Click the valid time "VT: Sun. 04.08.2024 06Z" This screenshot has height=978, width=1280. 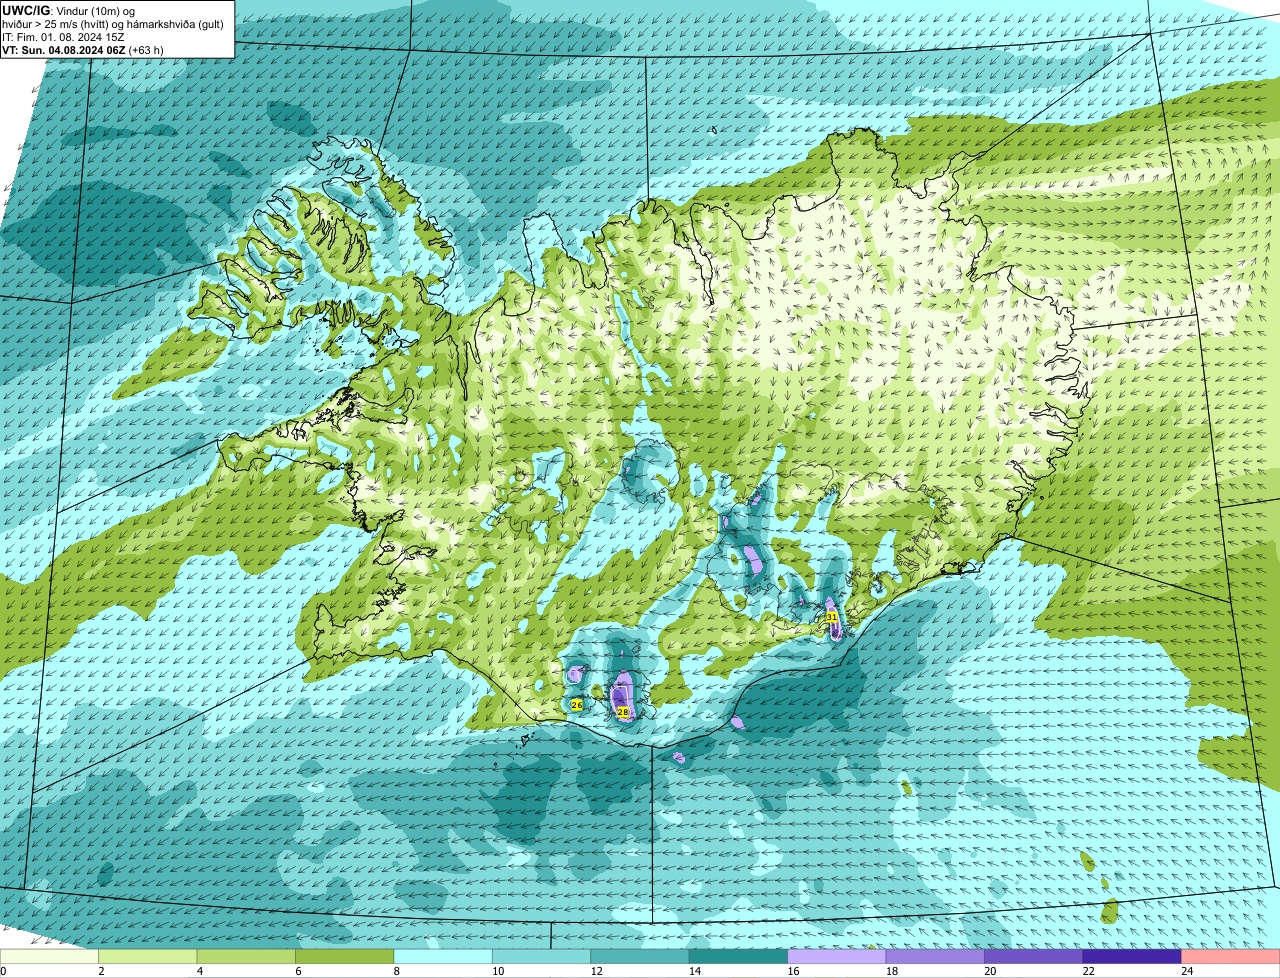coord(63,50)
